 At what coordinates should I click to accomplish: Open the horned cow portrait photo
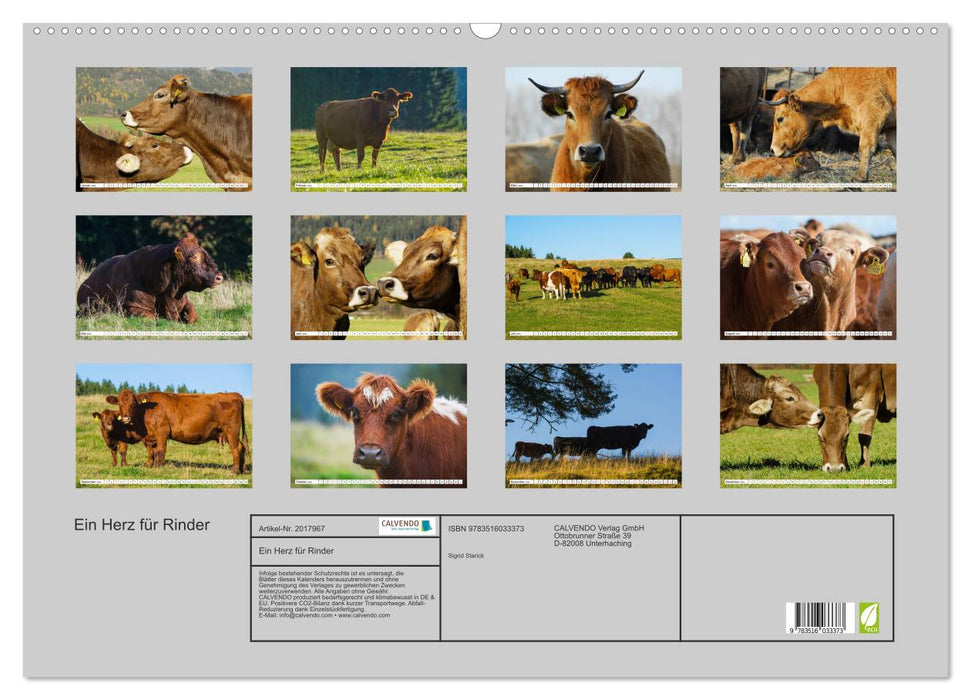coord(593,129)
